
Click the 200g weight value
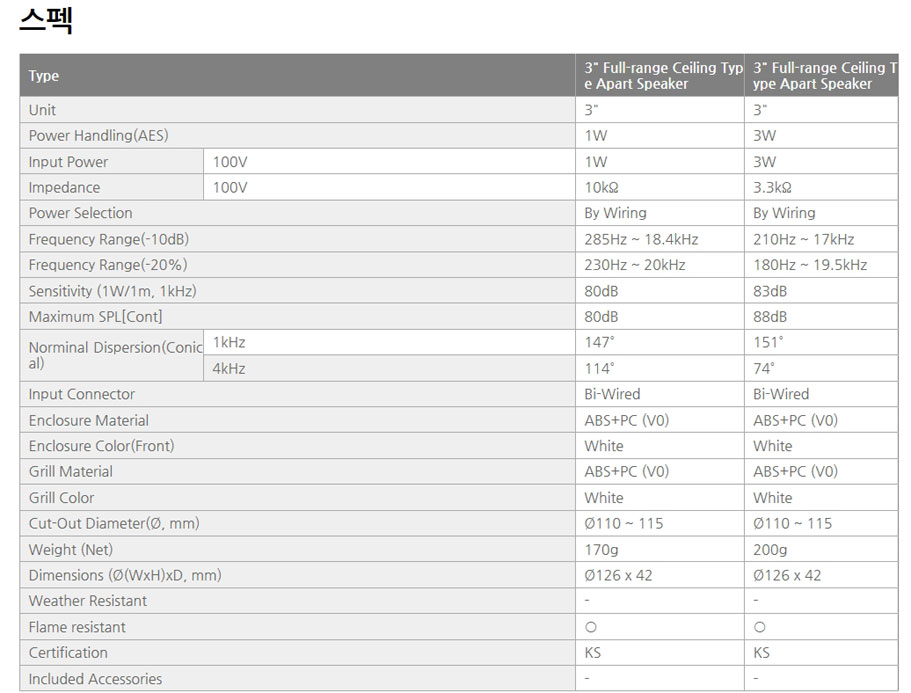770,549
